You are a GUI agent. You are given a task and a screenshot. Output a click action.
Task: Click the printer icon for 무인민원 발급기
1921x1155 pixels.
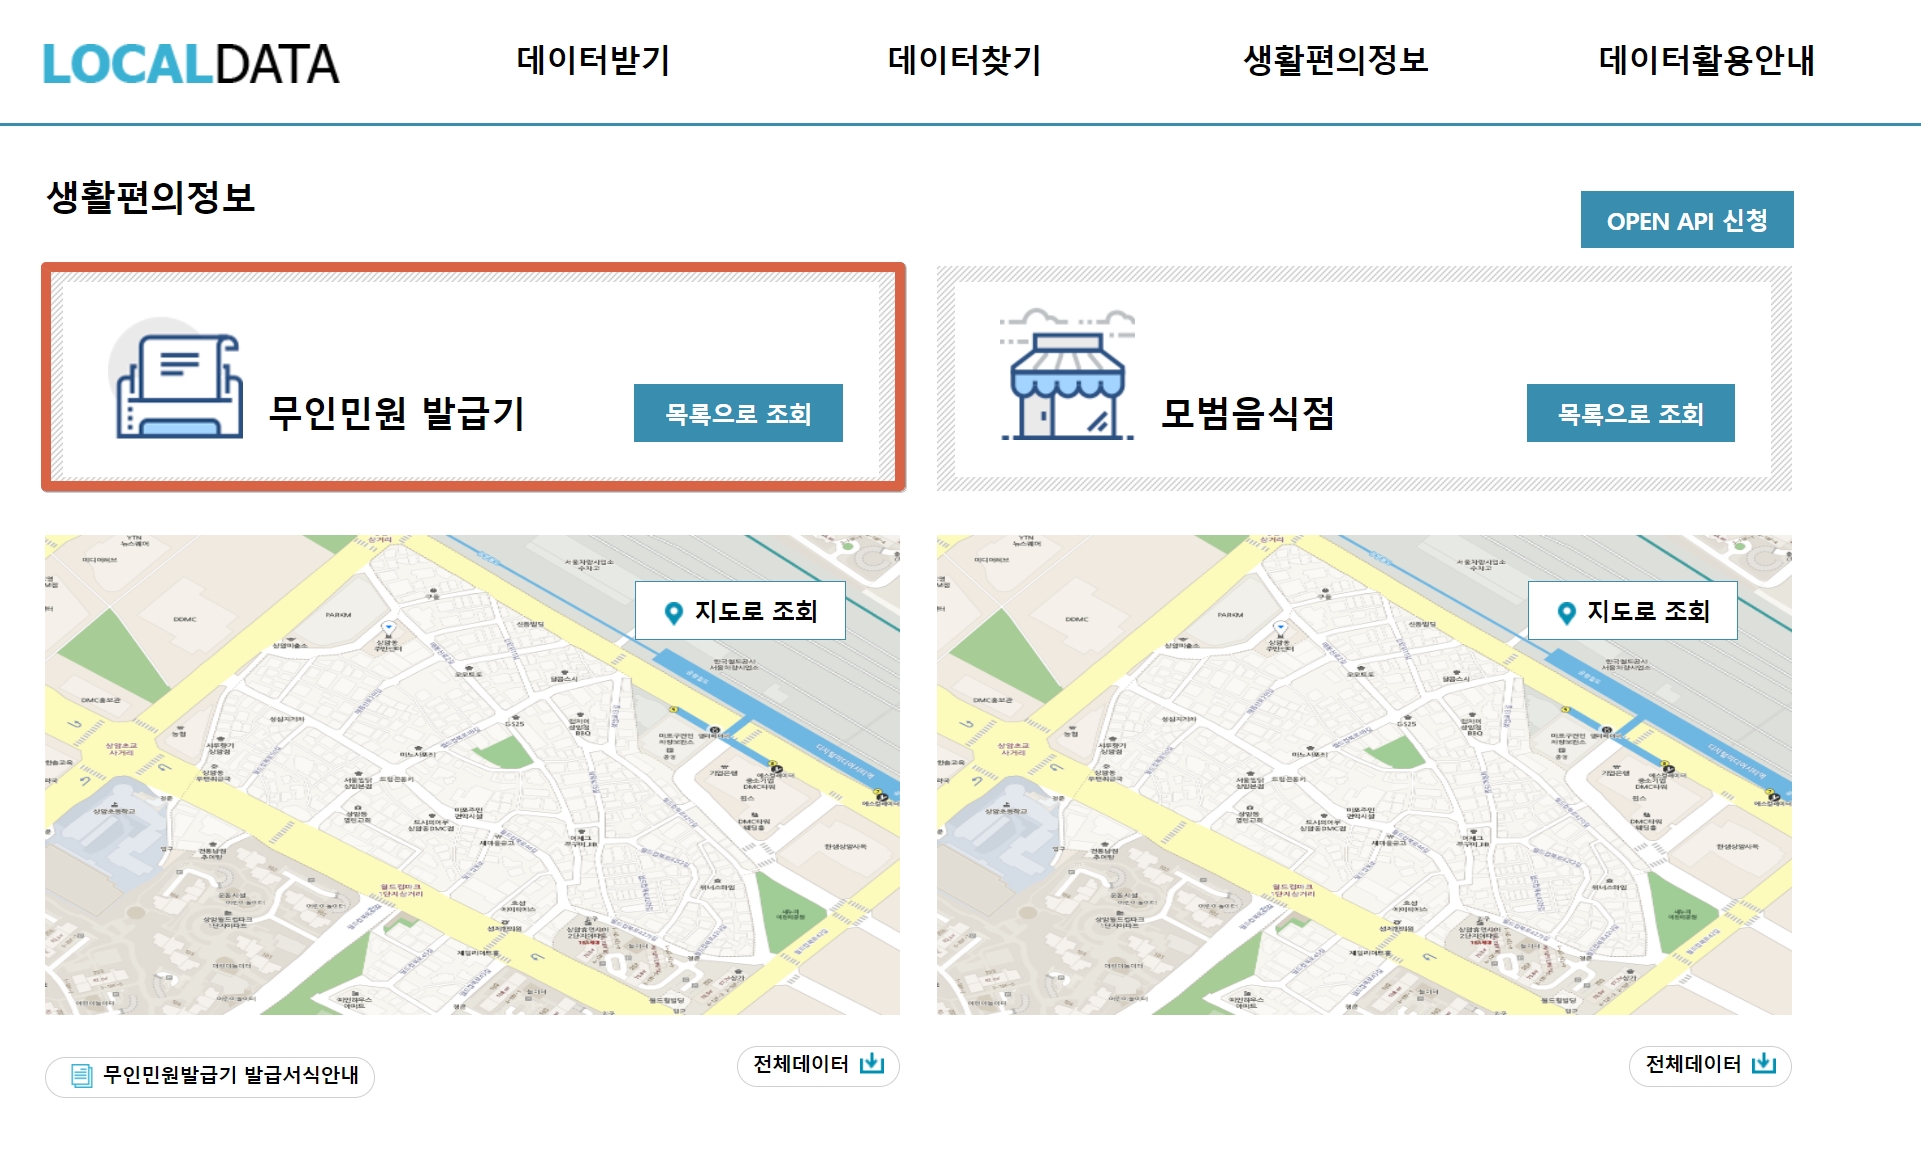178,386
